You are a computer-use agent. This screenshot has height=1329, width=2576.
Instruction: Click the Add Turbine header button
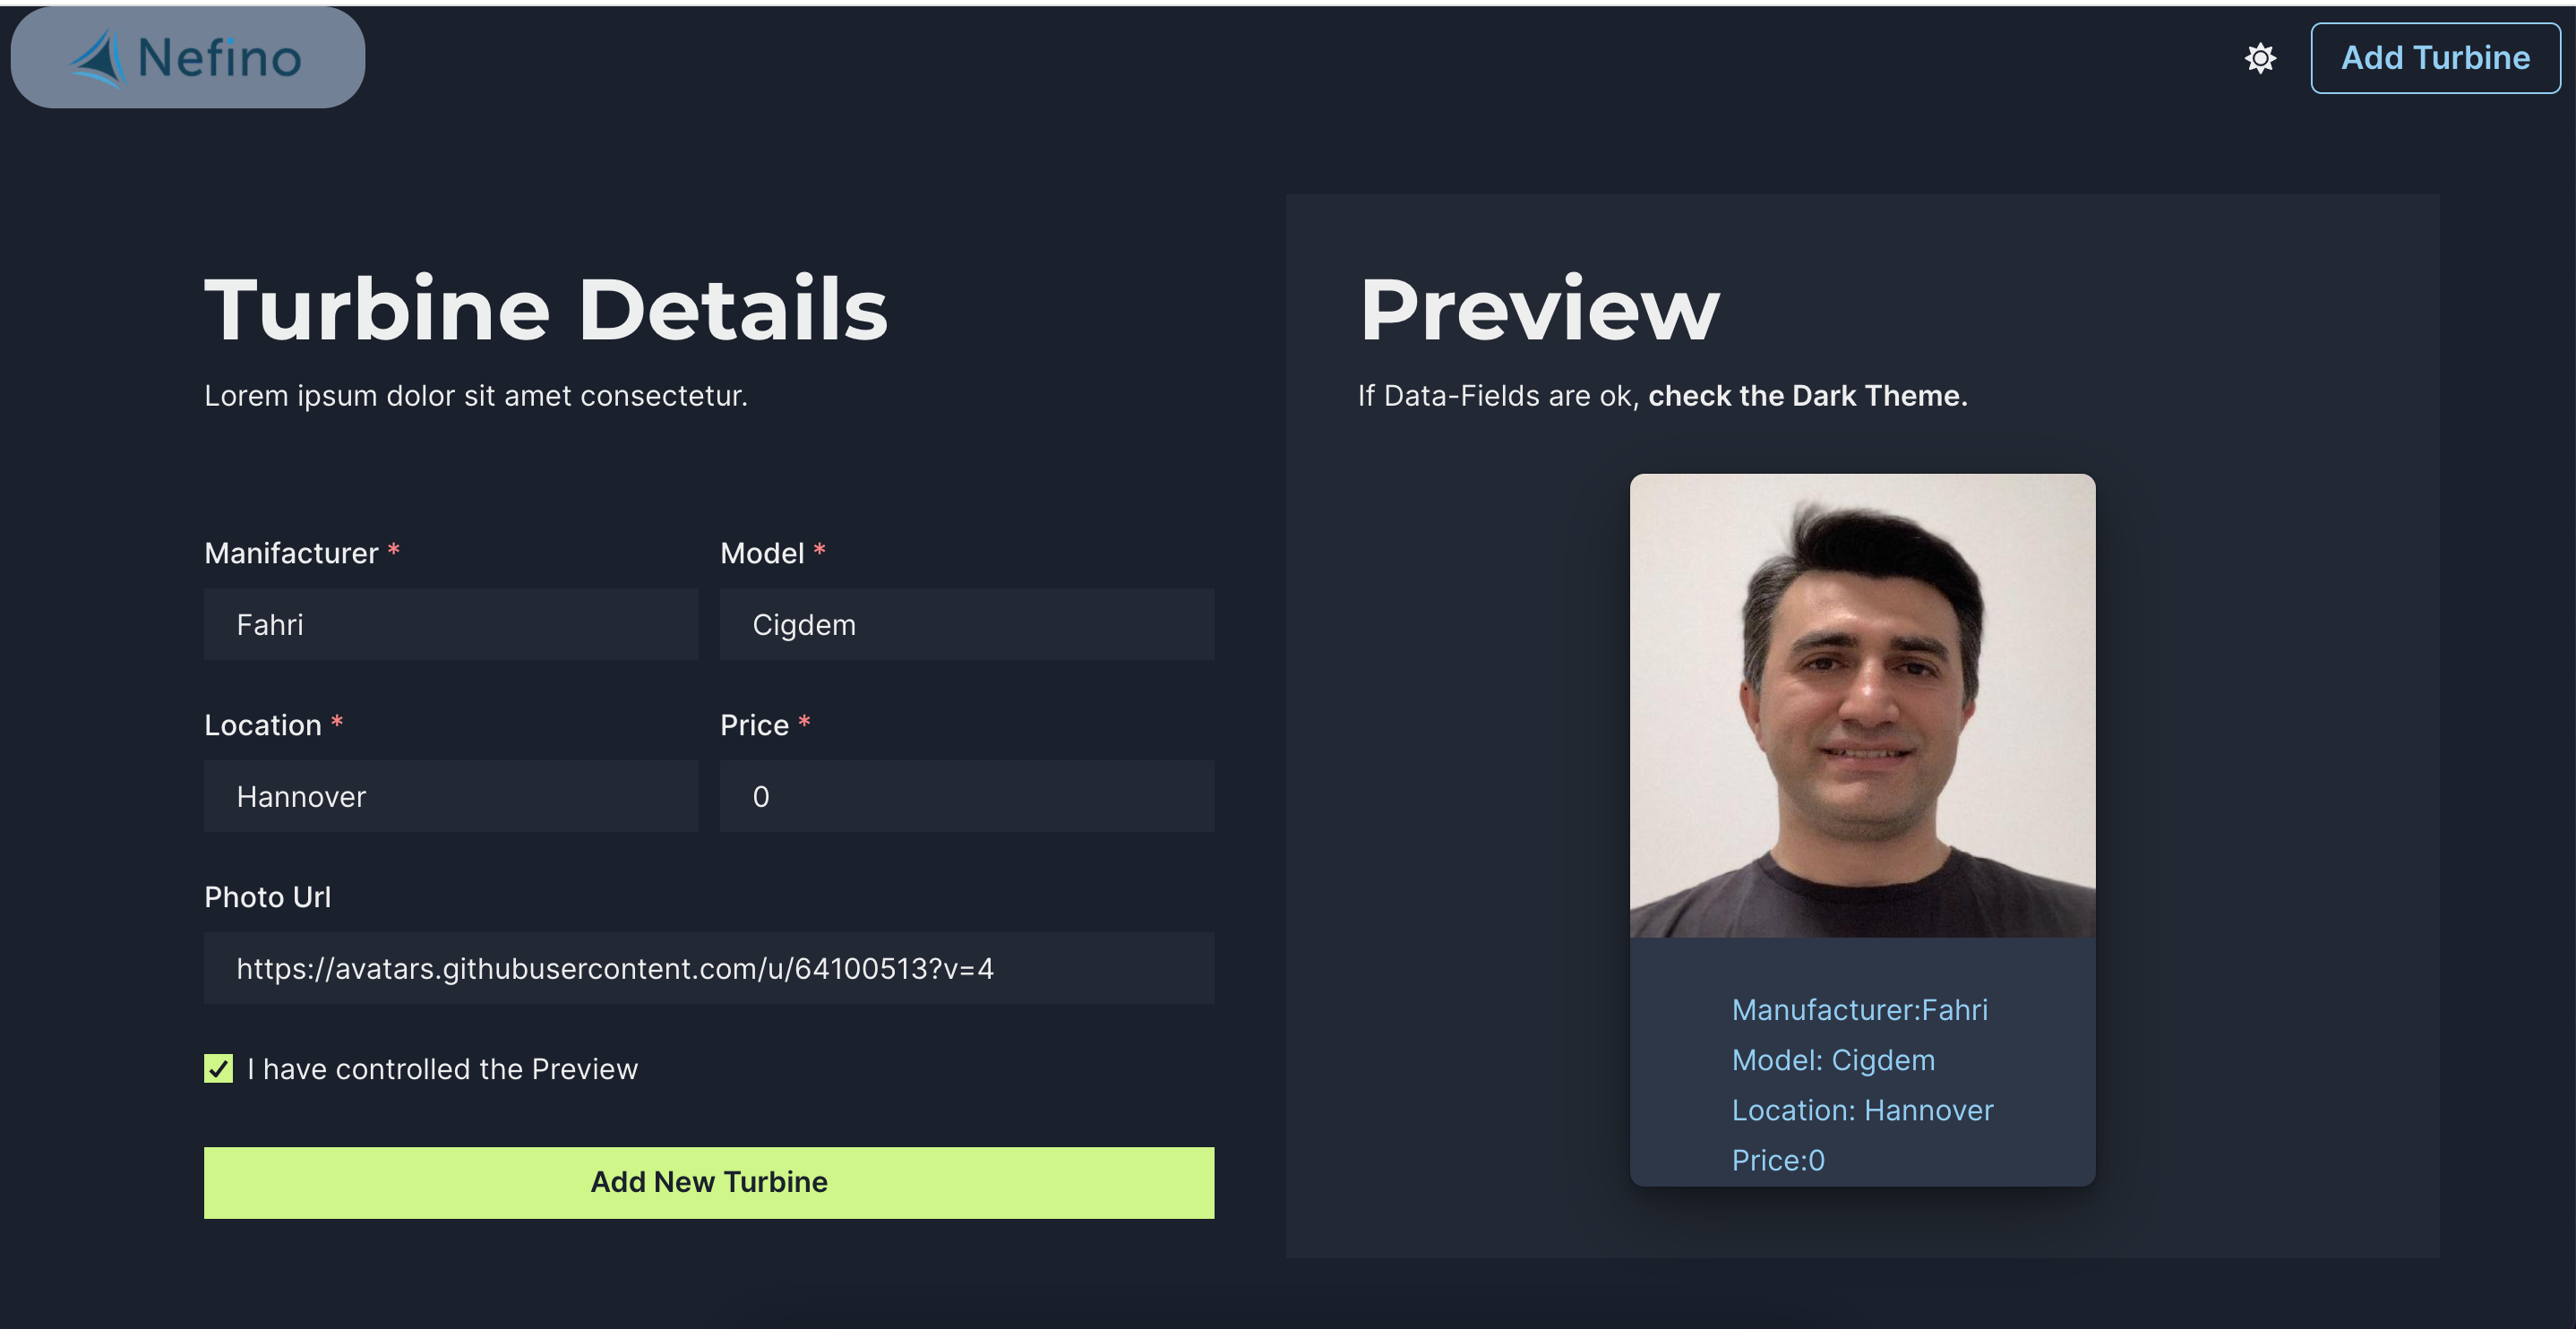coord(2435,58)
